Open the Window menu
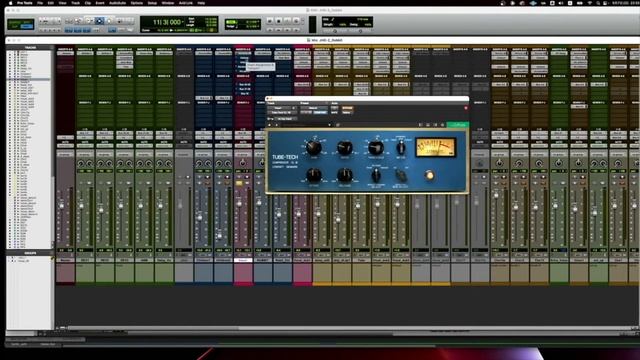640x360 pixels. tap(168, 3)
